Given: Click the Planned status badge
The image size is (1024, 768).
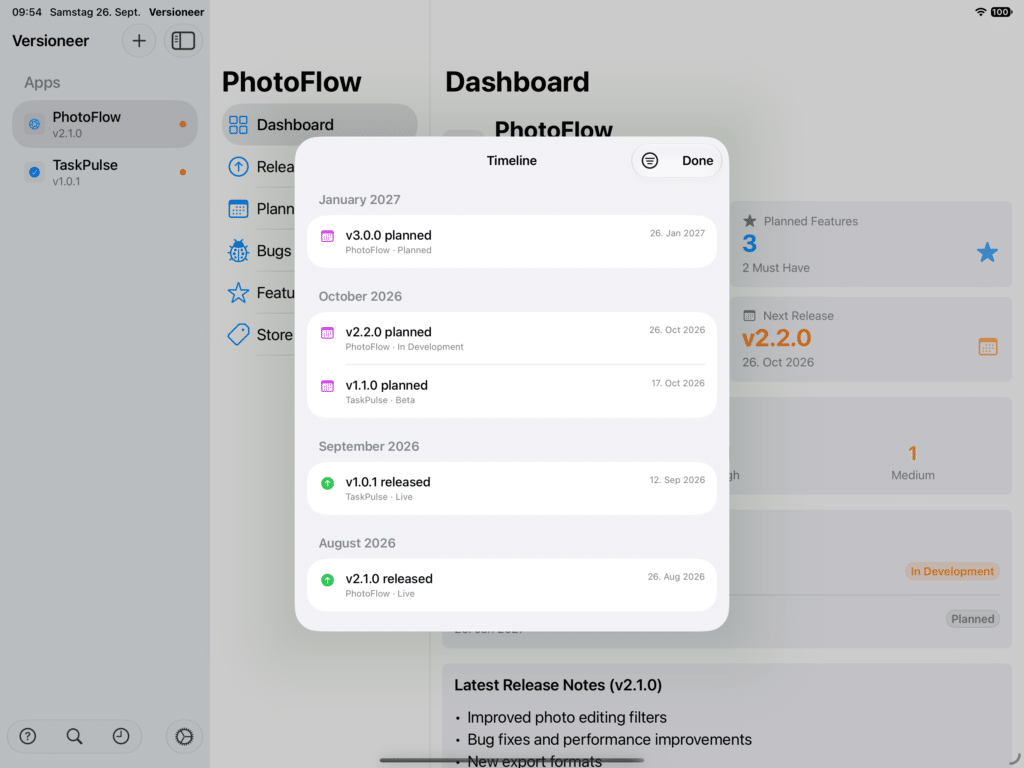Looking at the screenshot, I should point(972,619).
